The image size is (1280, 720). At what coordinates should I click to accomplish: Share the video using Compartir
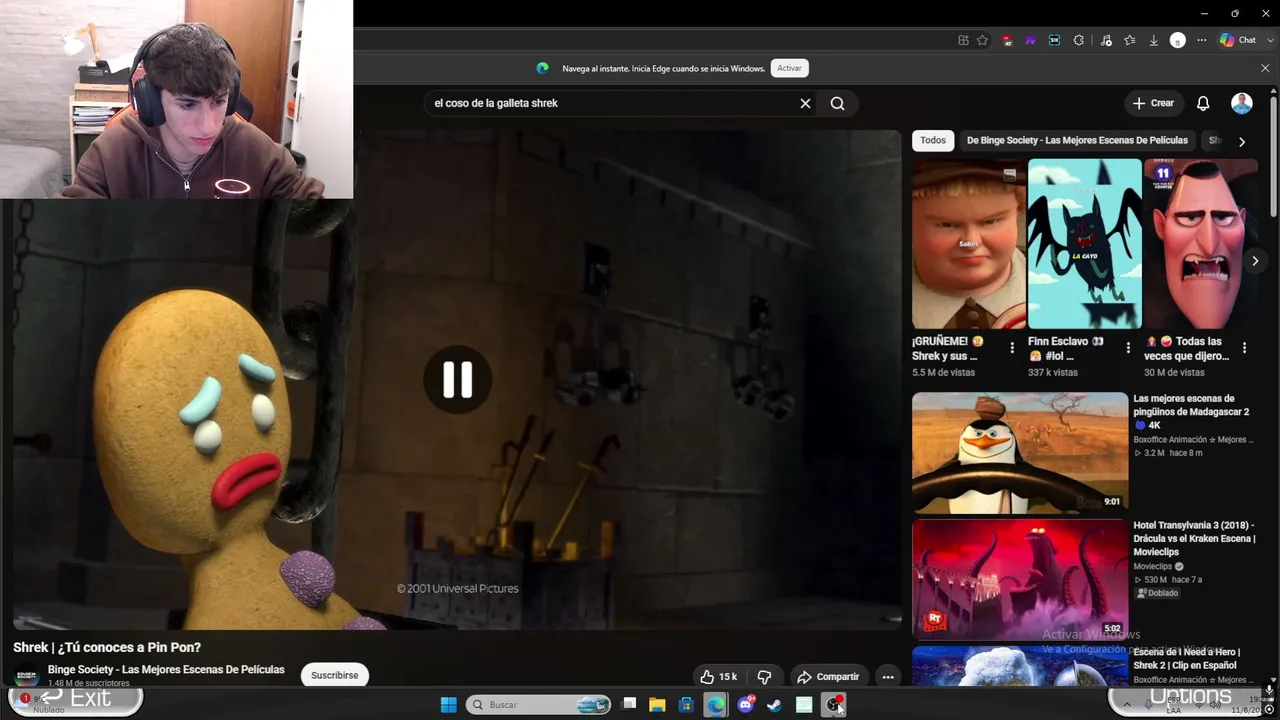pos(828,677)
